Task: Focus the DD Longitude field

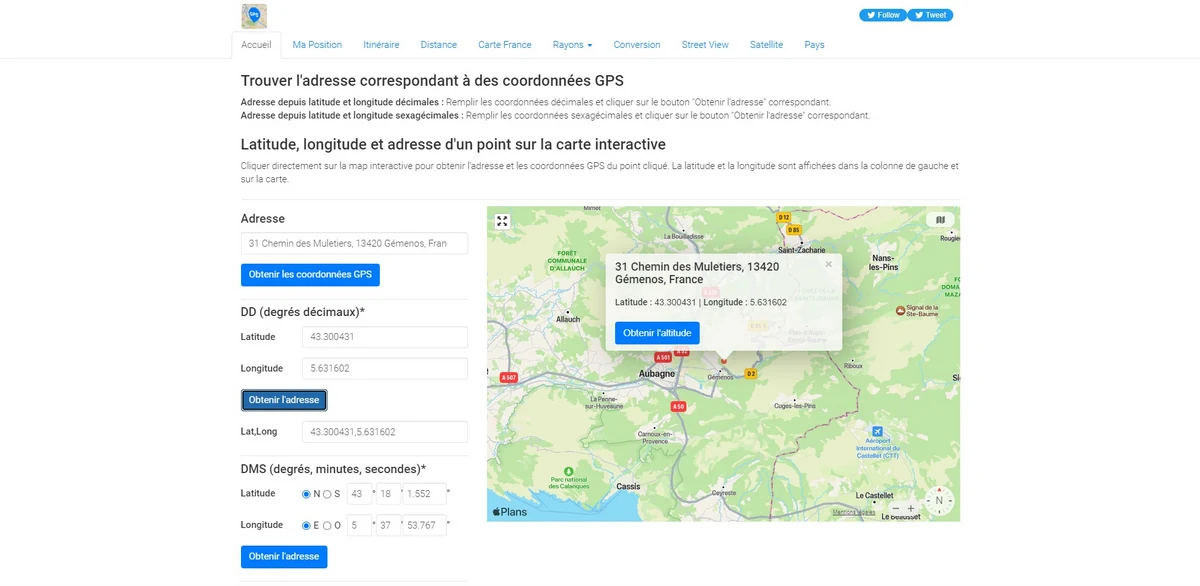Action: pos(385,369)
